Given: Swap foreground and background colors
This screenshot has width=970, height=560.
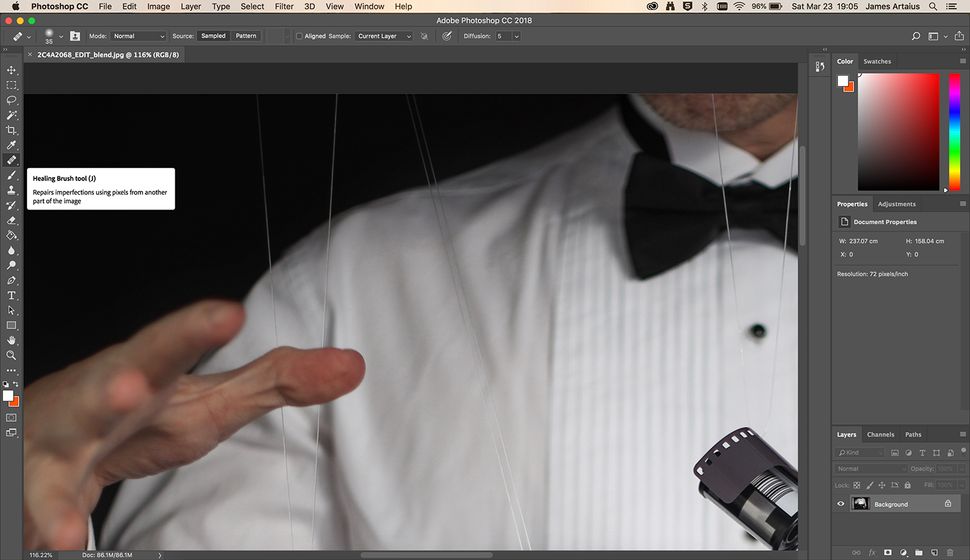Looking at the screenshot, I should (x=16, y=384).
